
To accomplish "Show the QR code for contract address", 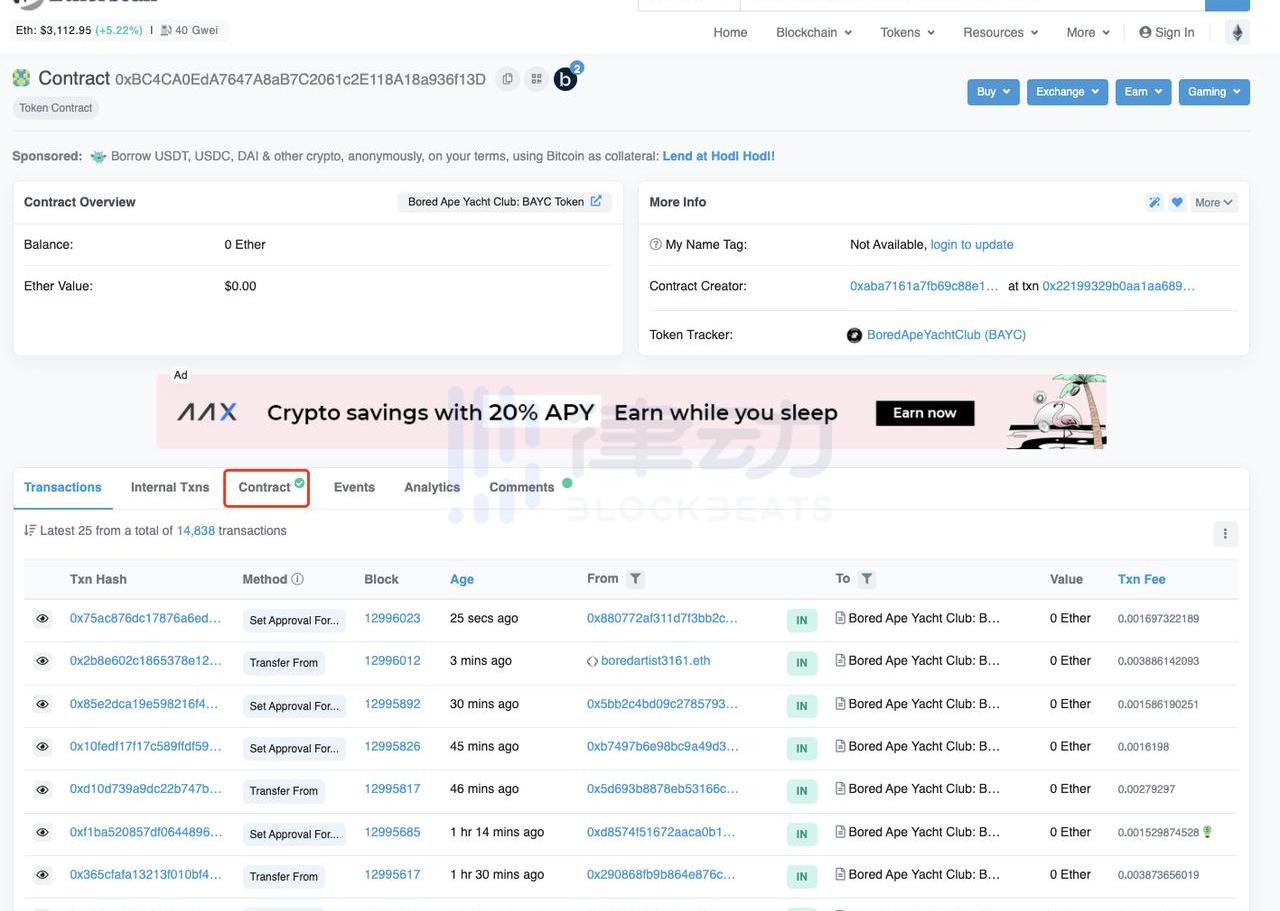I will (x=536, y=79).
